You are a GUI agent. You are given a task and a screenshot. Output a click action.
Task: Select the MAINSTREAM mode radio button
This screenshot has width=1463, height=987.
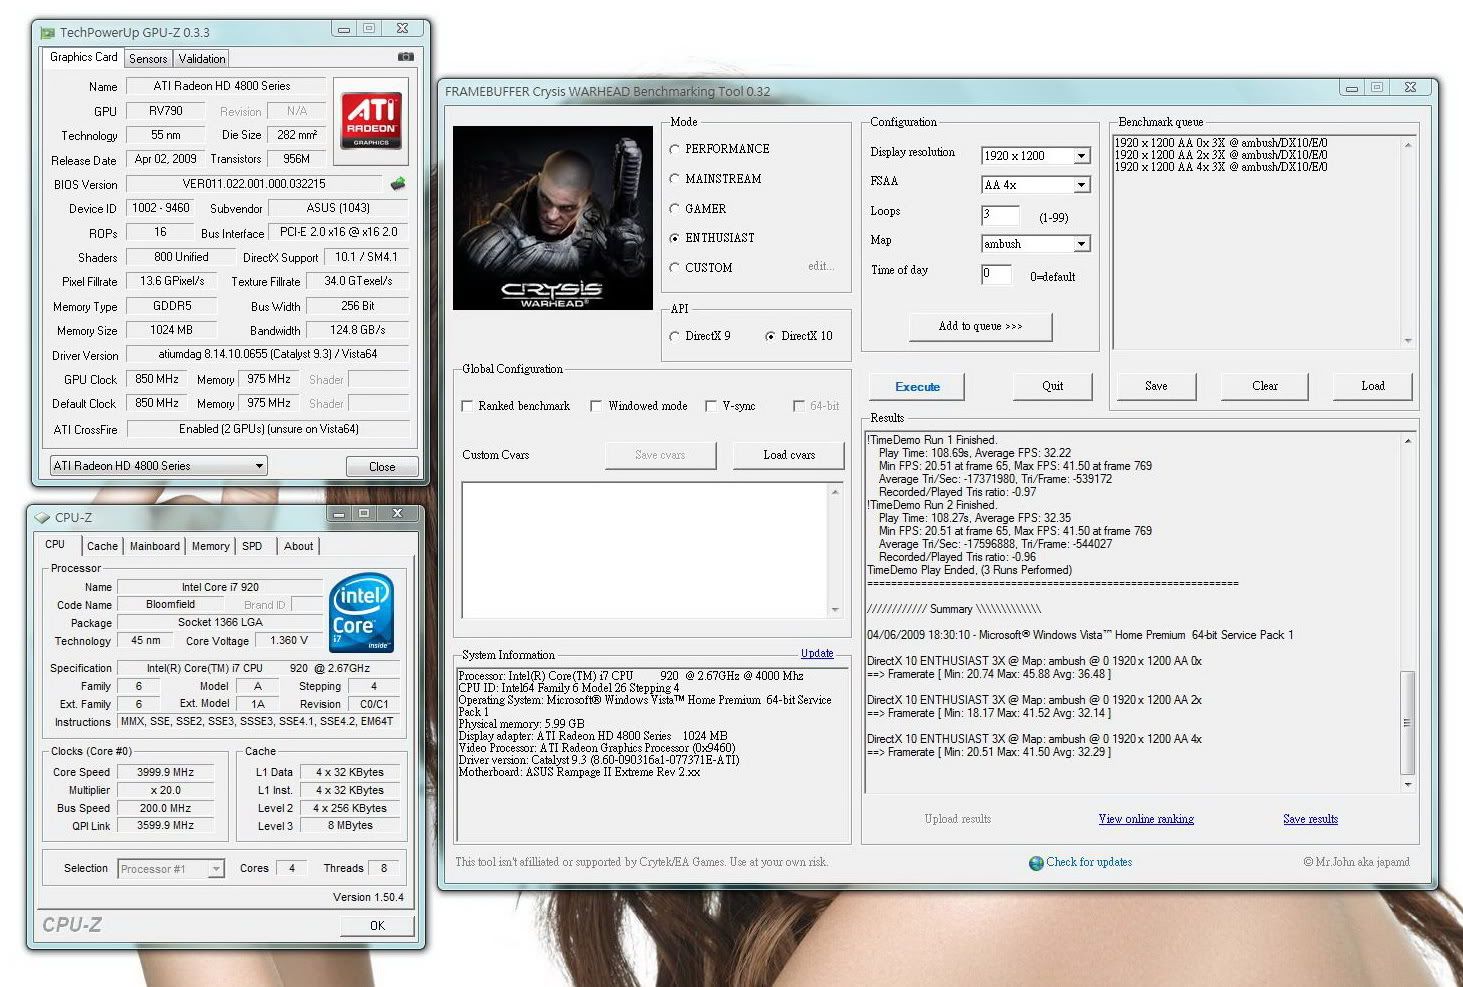click(x=675, y=179)
